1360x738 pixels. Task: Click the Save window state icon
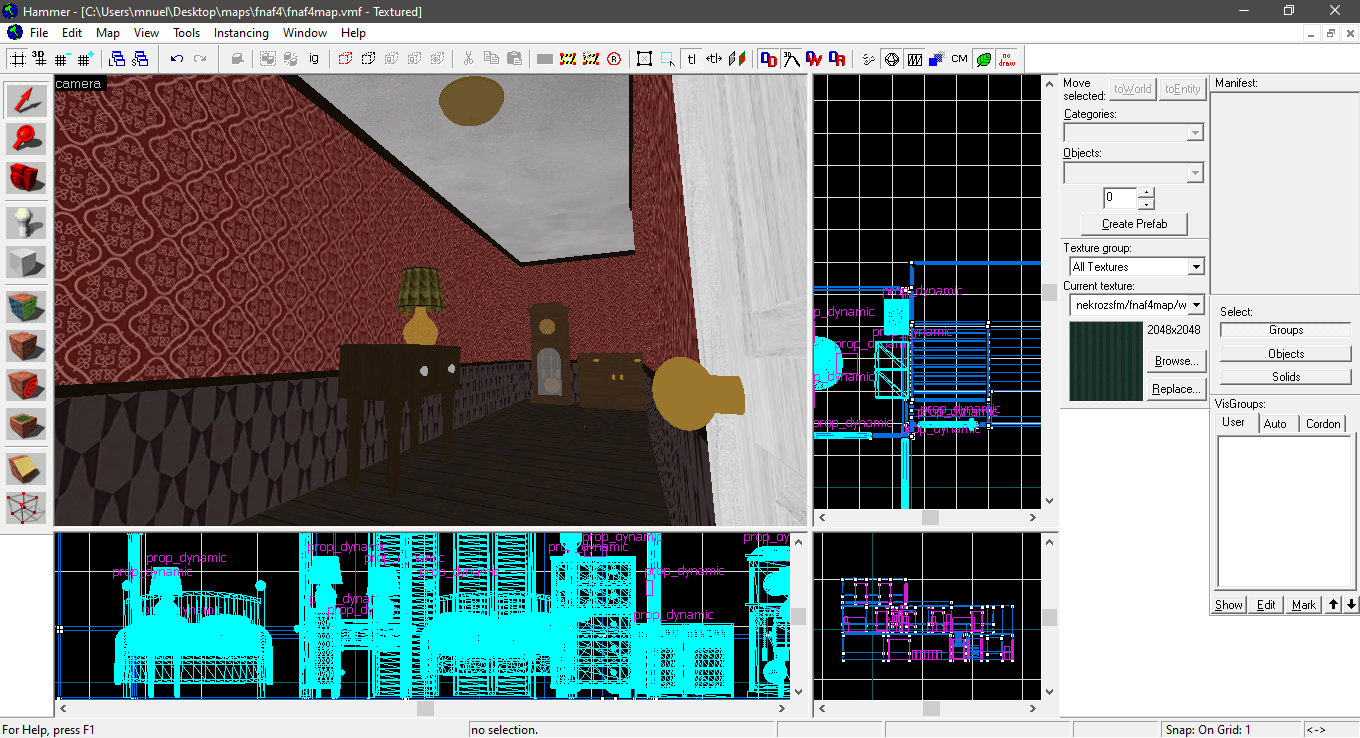(140, 59)
